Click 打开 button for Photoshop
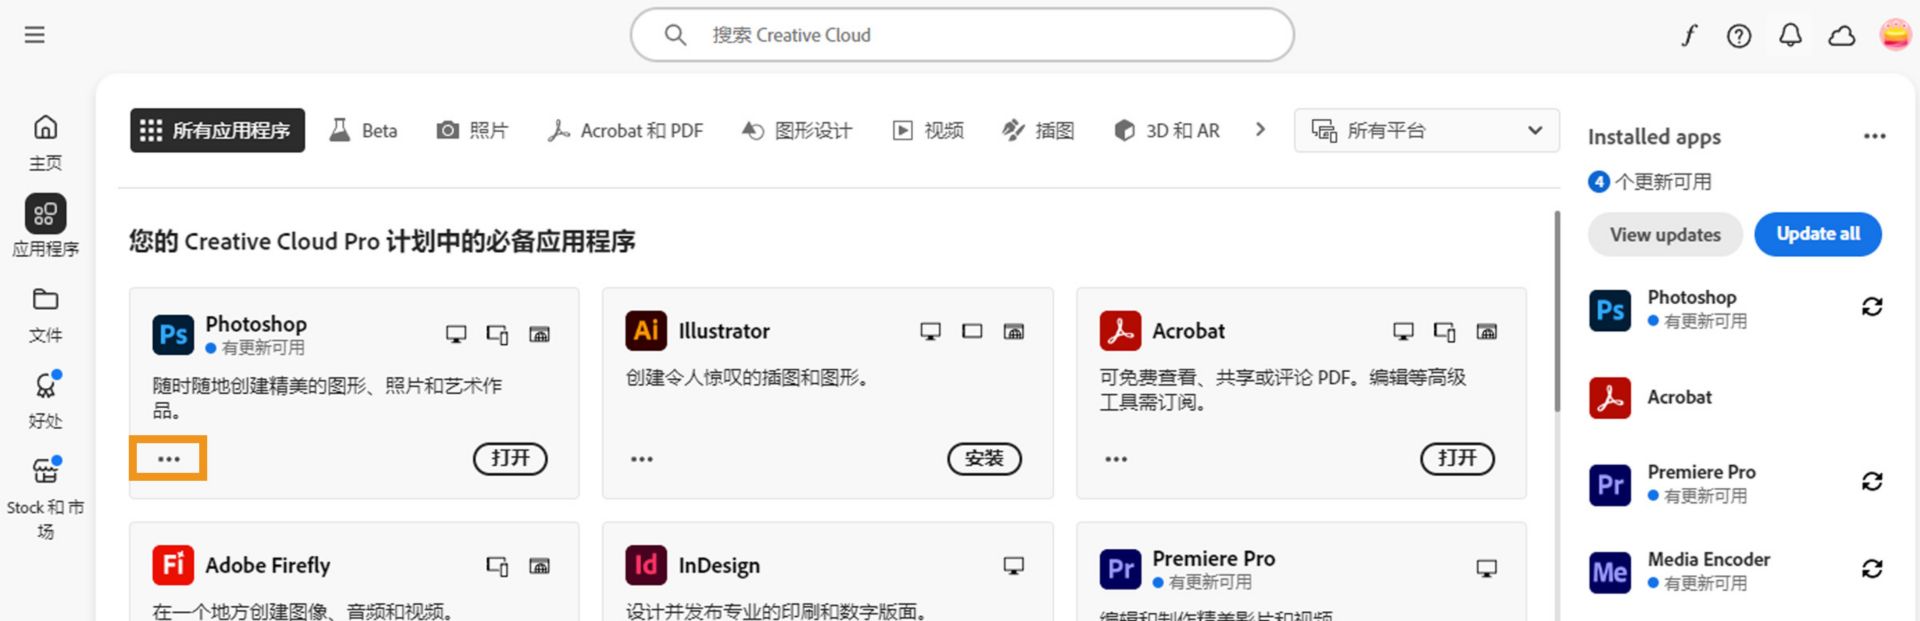1920x621 pixels. [510, 458]
